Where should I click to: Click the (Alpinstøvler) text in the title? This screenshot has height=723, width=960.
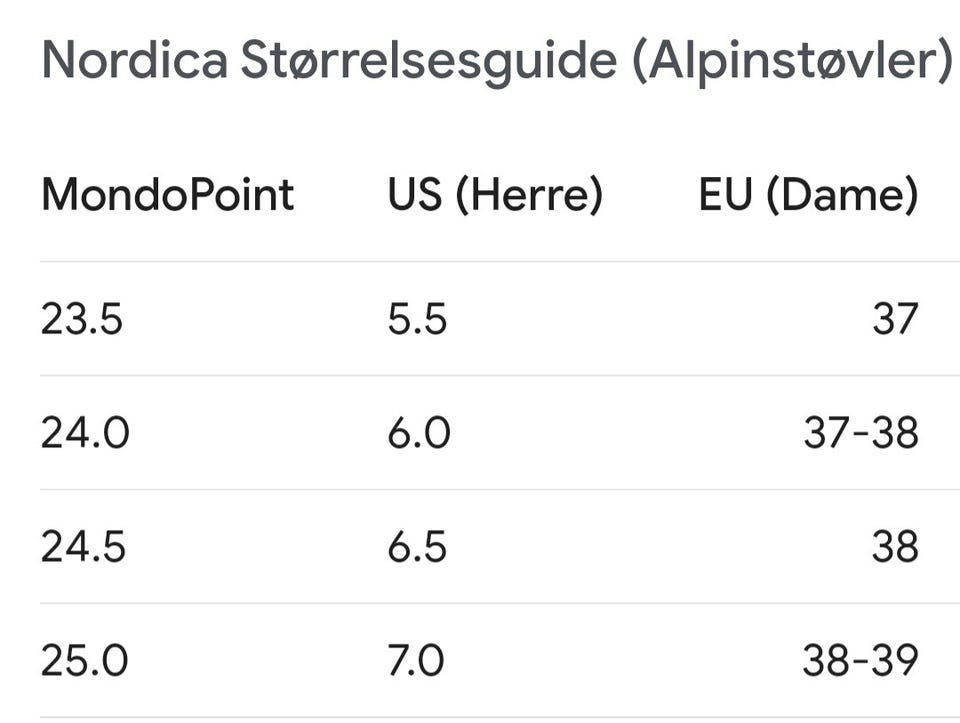793,63
